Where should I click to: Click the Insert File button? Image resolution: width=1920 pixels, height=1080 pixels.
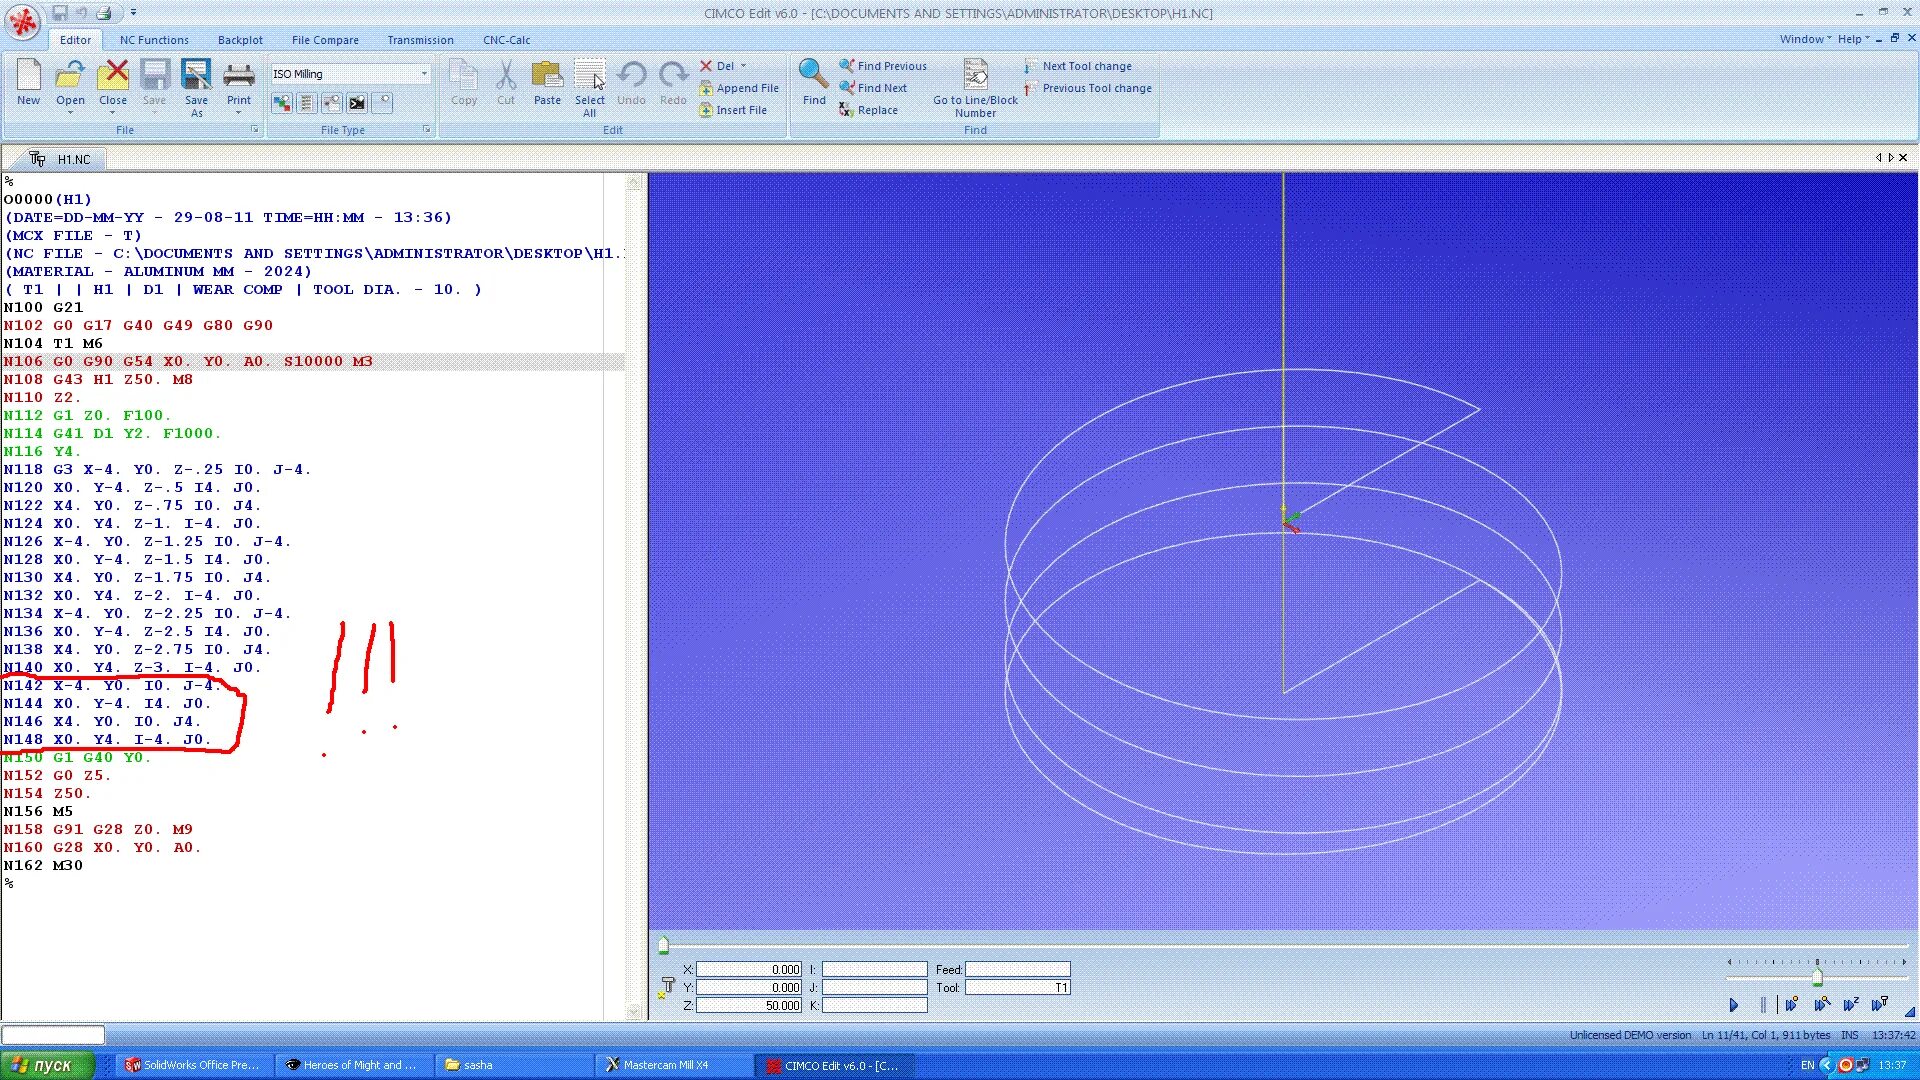(x=735, y=109)
